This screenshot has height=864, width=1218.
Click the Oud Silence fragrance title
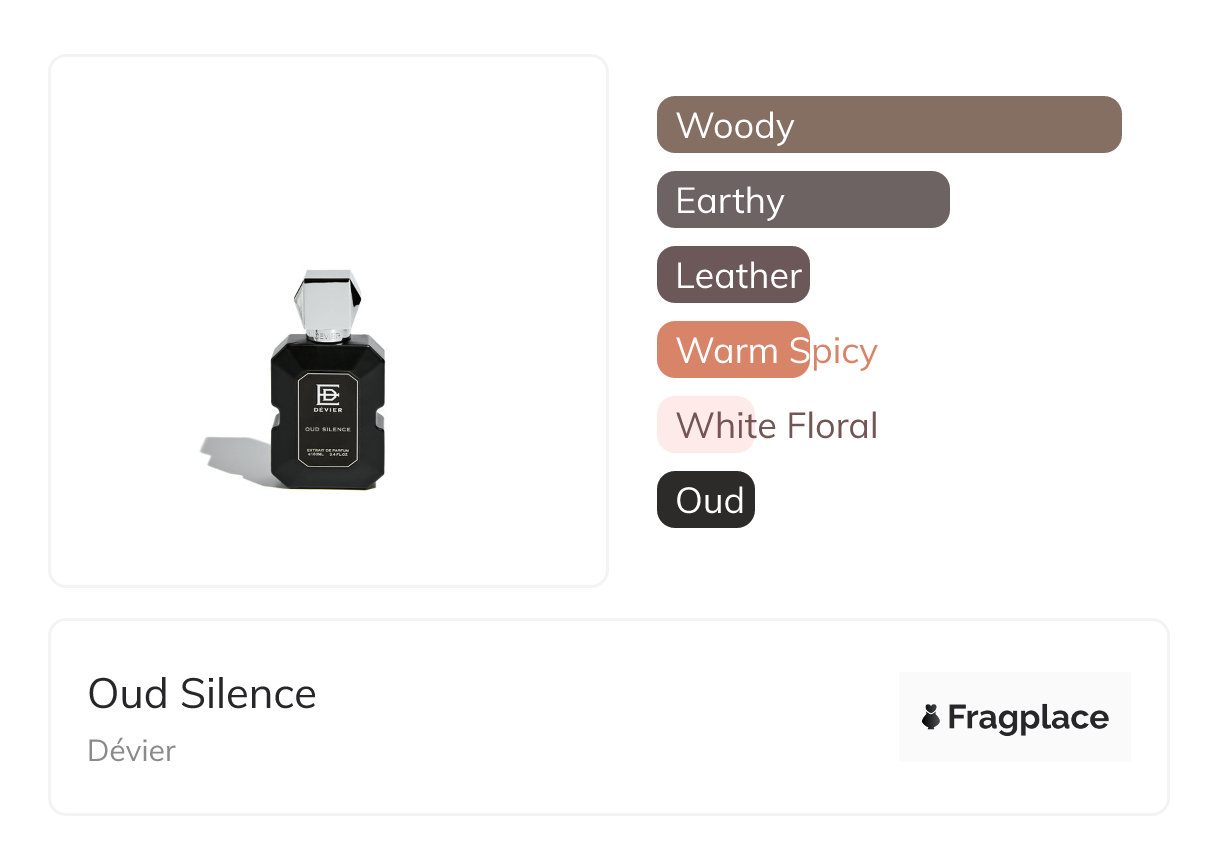pos(202,694)
